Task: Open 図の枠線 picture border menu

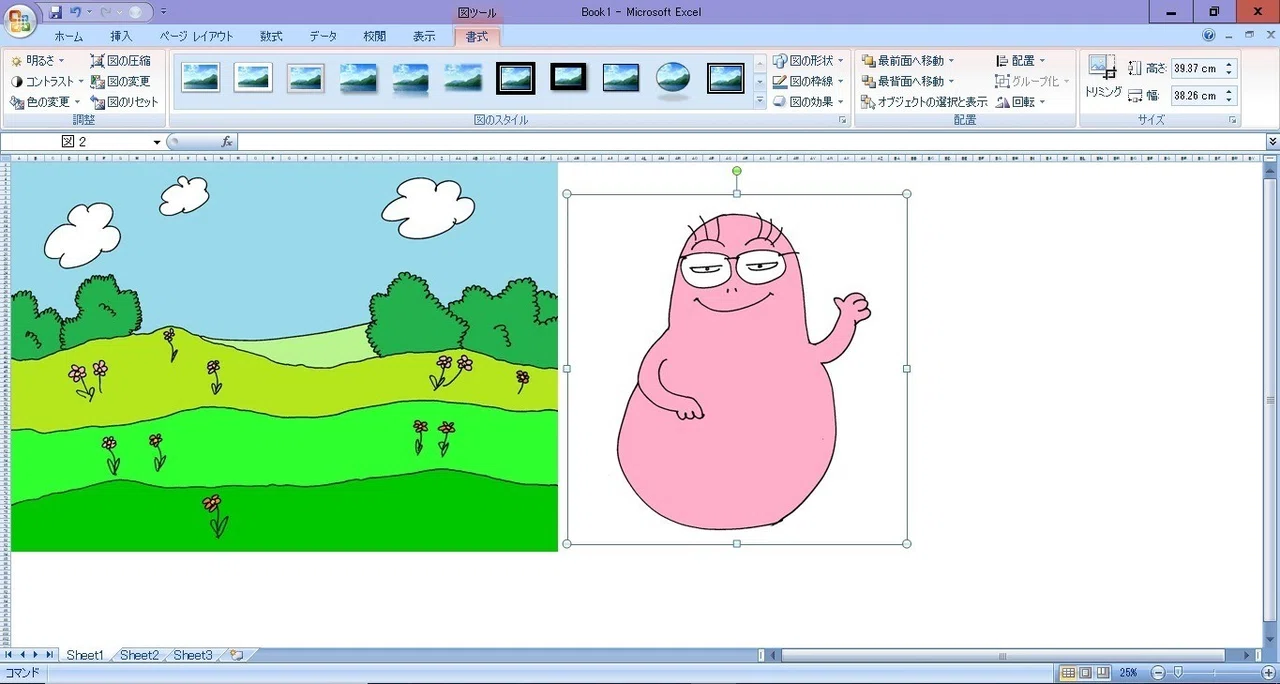Action: click(x=809, y=81)
